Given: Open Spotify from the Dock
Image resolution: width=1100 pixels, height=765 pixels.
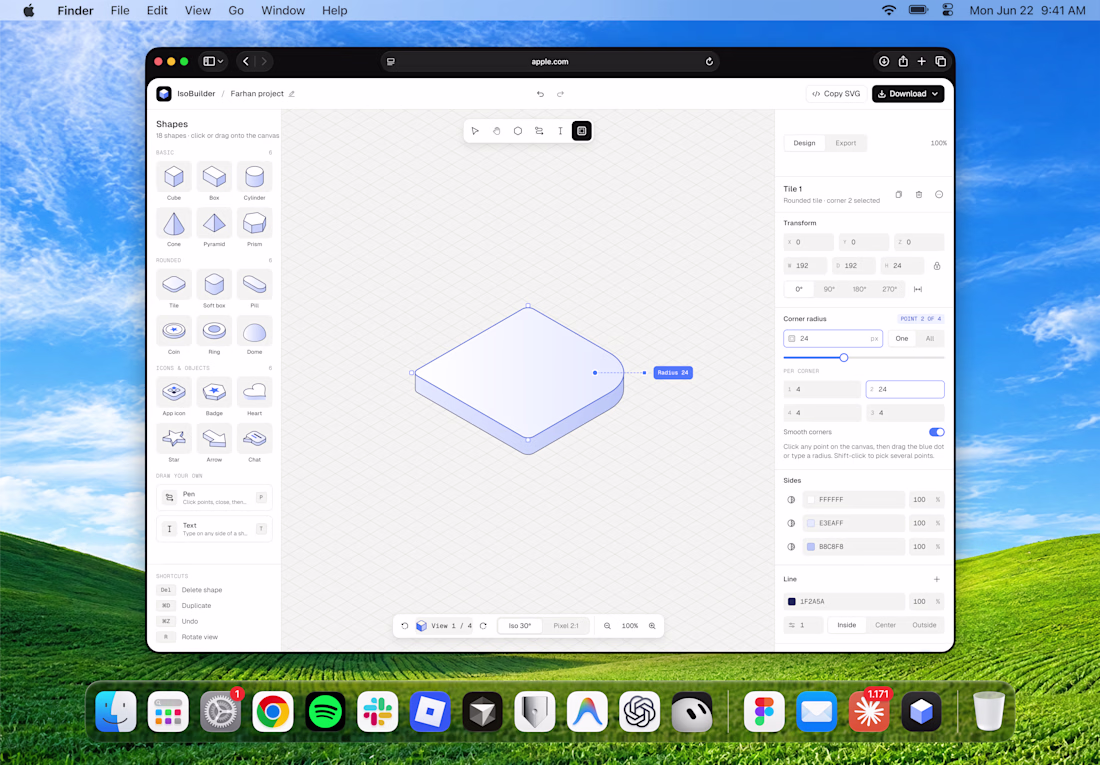Looking at the screenshot, I should pos(326,712).
